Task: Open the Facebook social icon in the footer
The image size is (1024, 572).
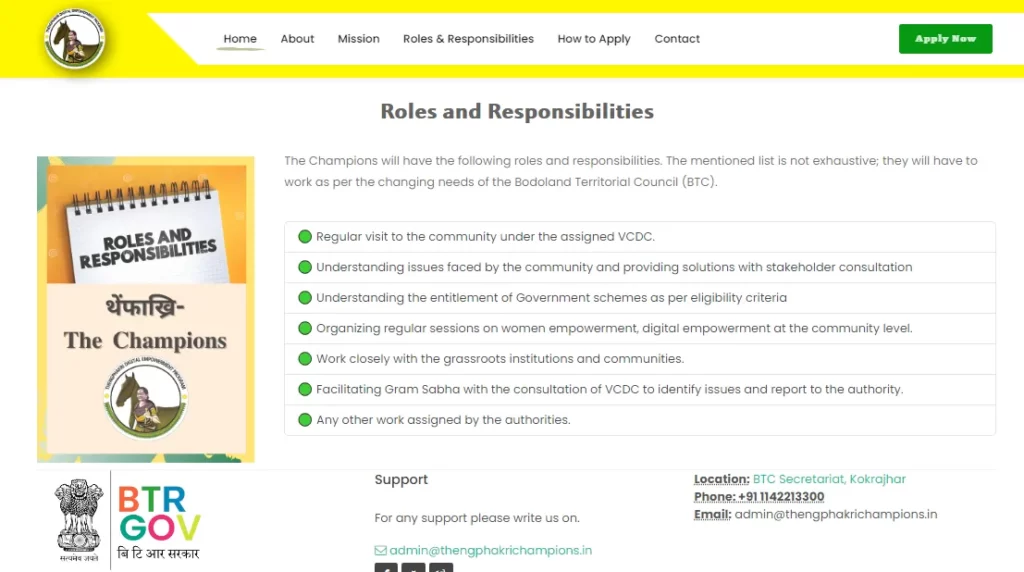Action: pos(386,567)
